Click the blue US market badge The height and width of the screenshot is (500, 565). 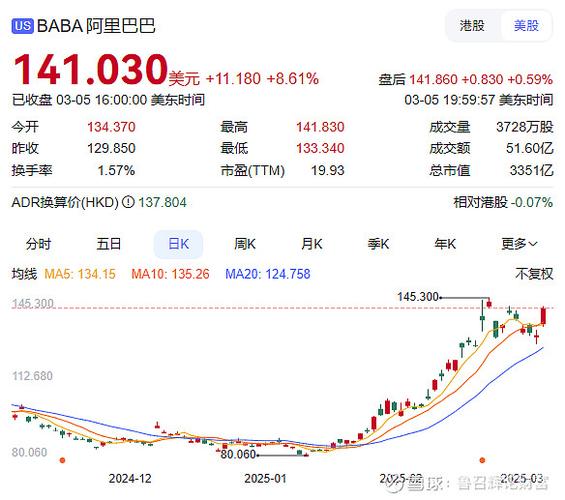pos(23,26)
